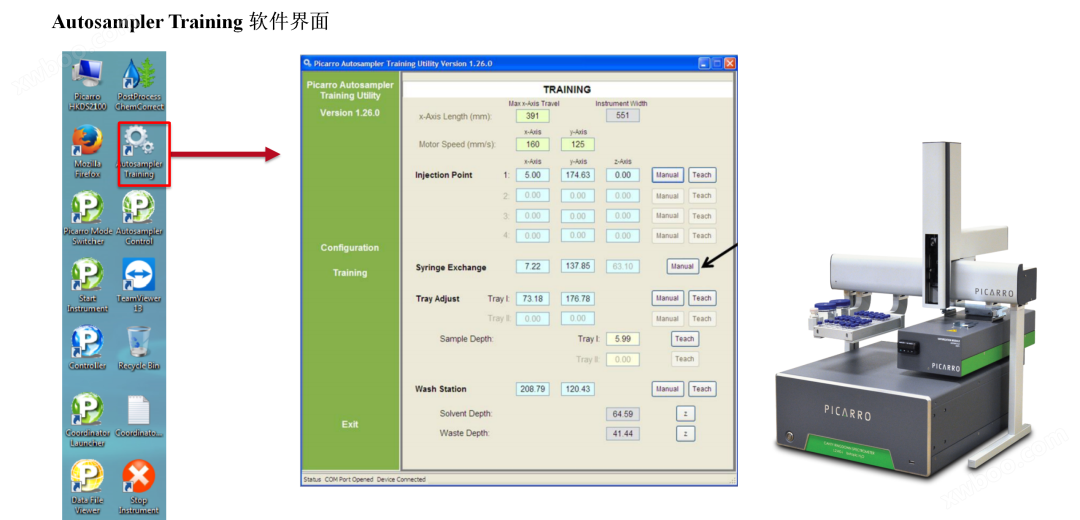Open Autosampler Control desktop icon
The height and width of the screenshot is (520, 1080).
click(139, 218)
